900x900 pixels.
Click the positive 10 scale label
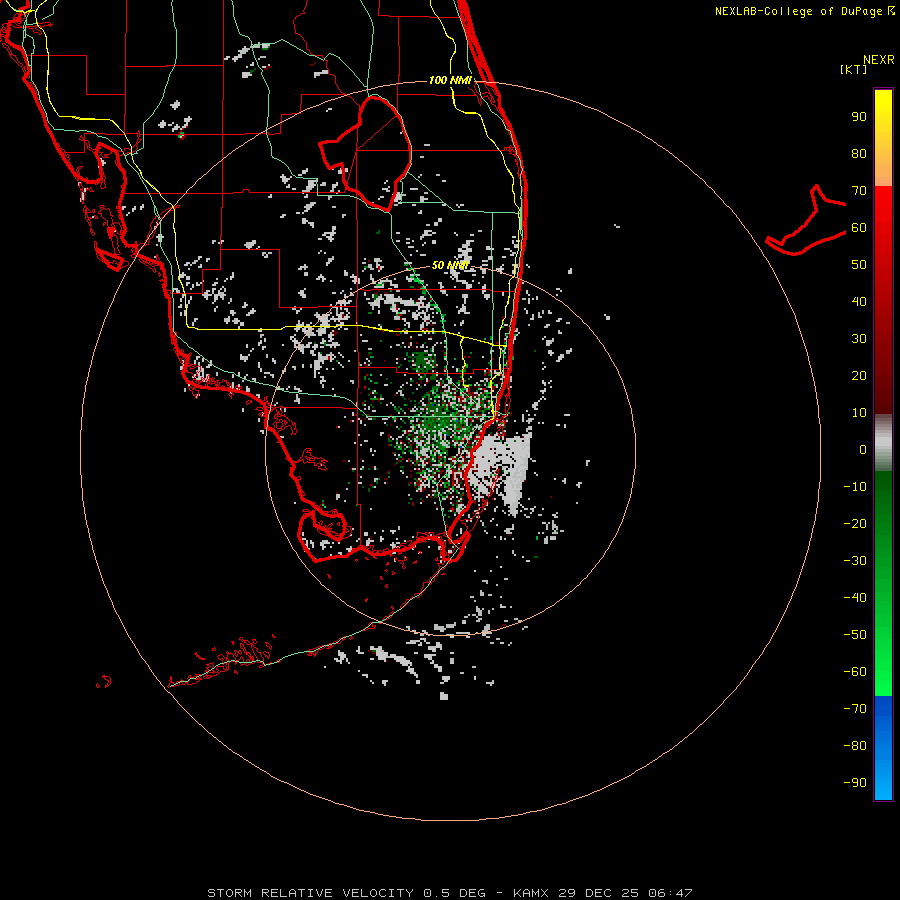tap(859, 413)
